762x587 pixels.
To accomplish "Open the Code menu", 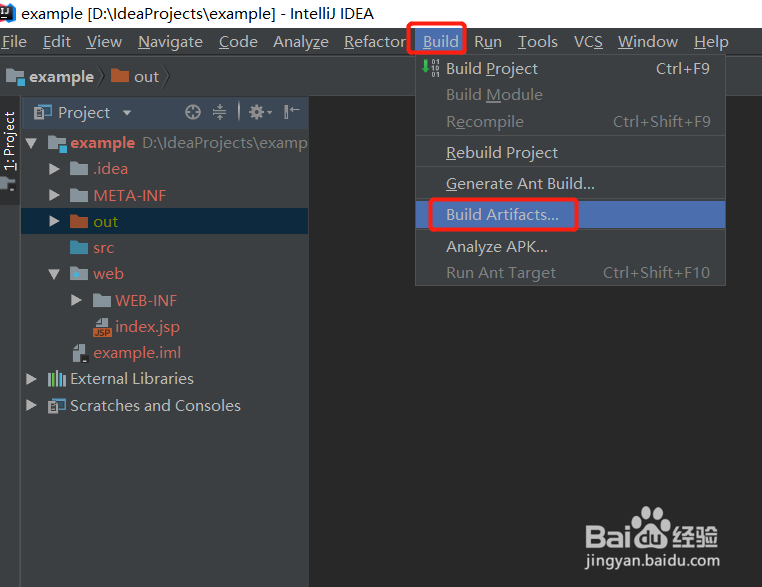I will [238, 42].
